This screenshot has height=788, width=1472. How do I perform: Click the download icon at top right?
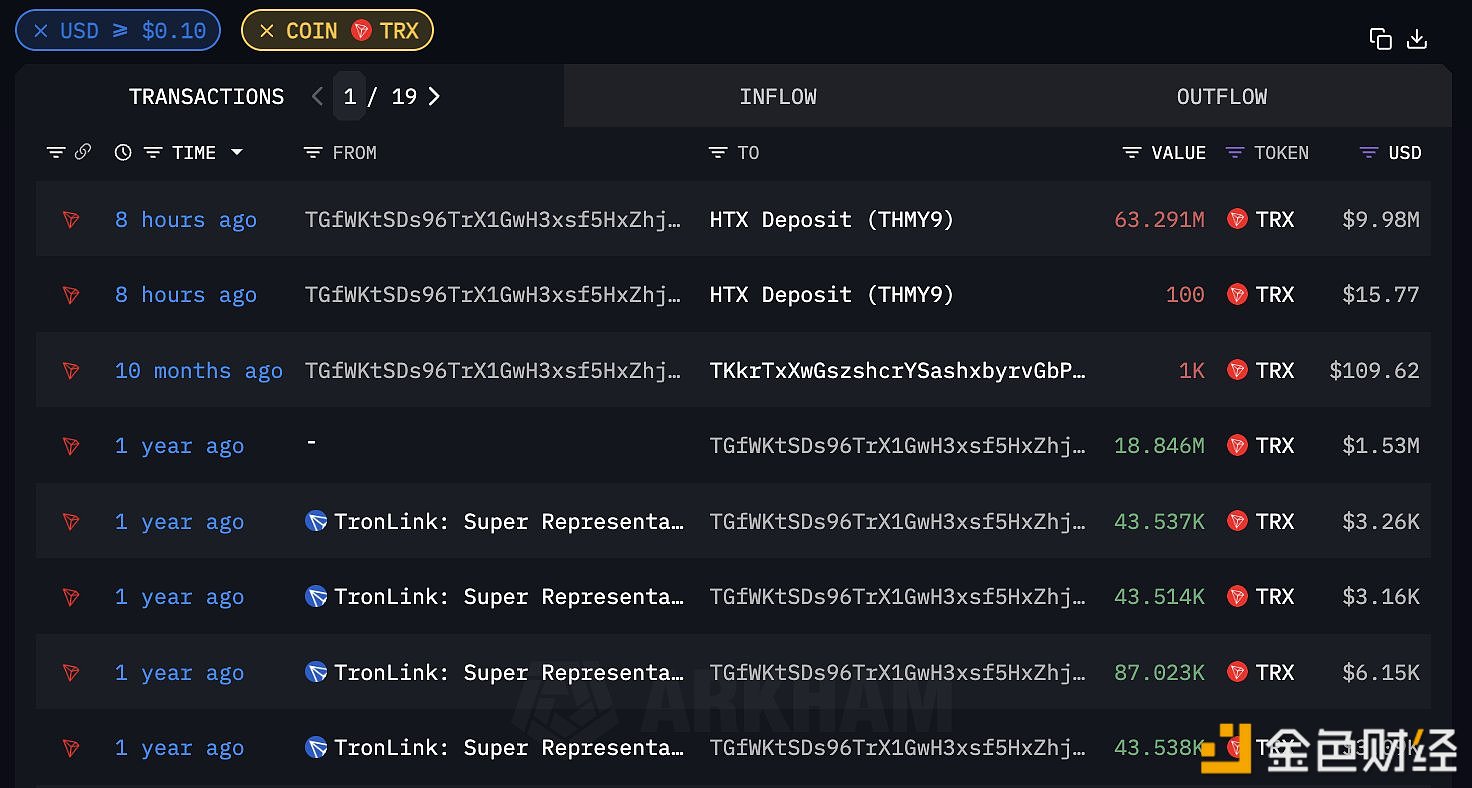[1416, 39]
